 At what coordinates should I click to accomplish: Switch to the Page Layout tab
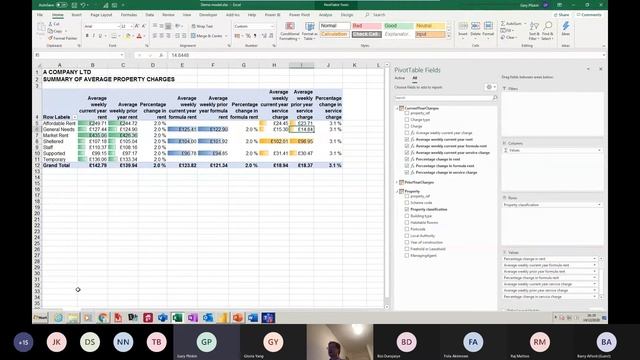(101, 15)
